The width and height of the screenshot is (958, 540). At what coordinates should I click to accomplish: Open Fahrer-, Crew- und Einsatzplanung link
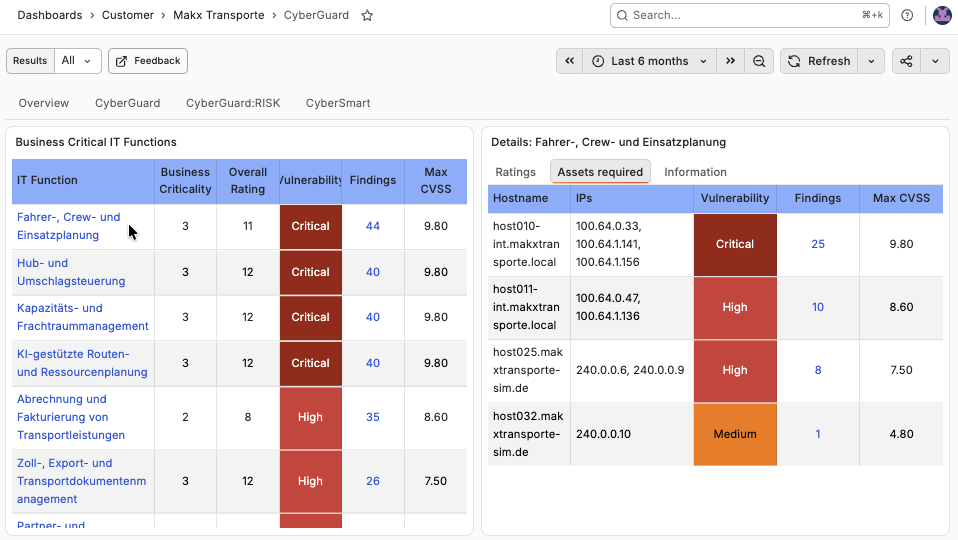(68, 226)
